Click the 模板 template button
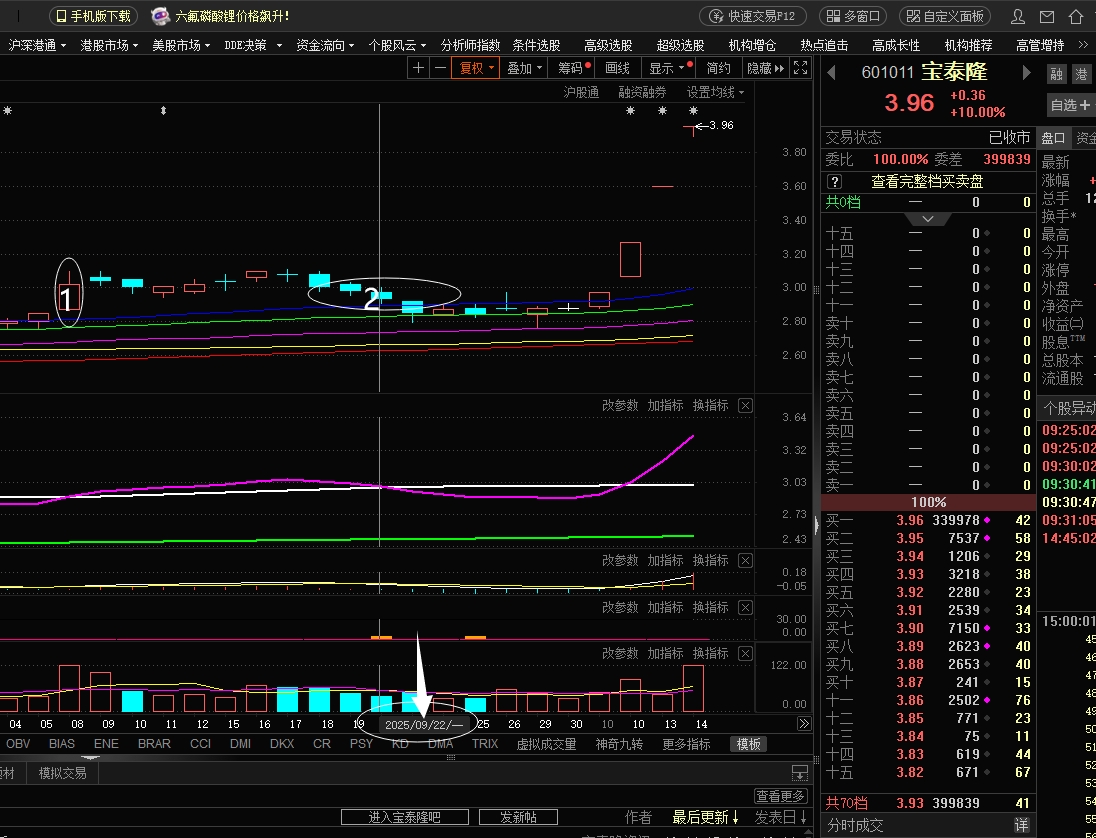The image size is (1096, 838). [x=748, y=744]
